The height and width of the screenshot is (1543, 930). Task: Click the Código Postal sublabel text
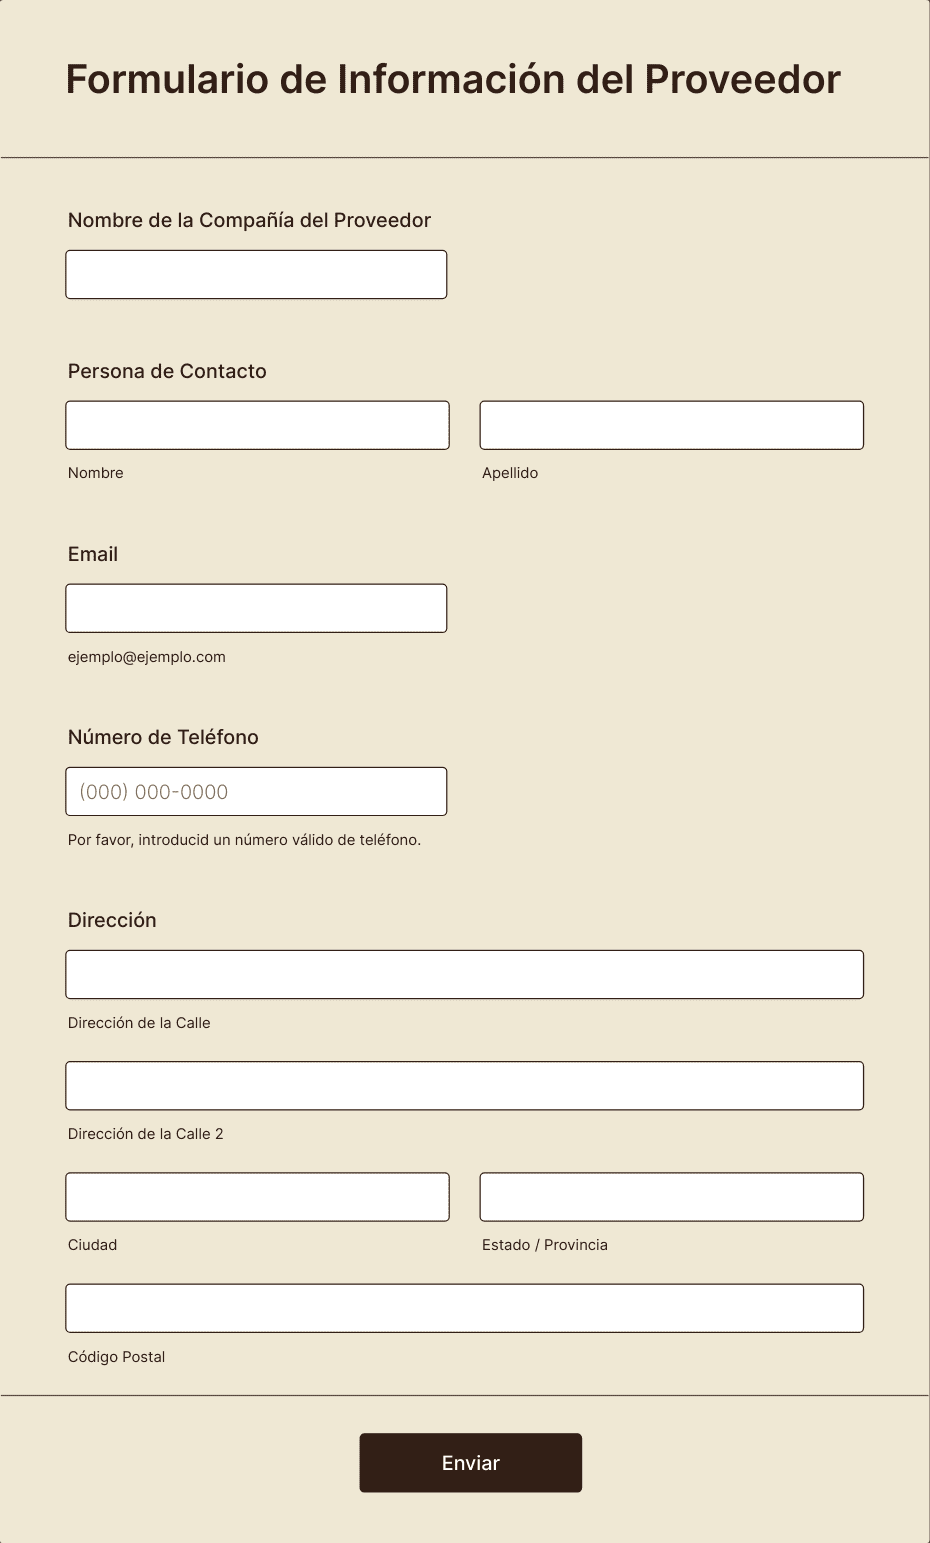[x=116, y=1357]
